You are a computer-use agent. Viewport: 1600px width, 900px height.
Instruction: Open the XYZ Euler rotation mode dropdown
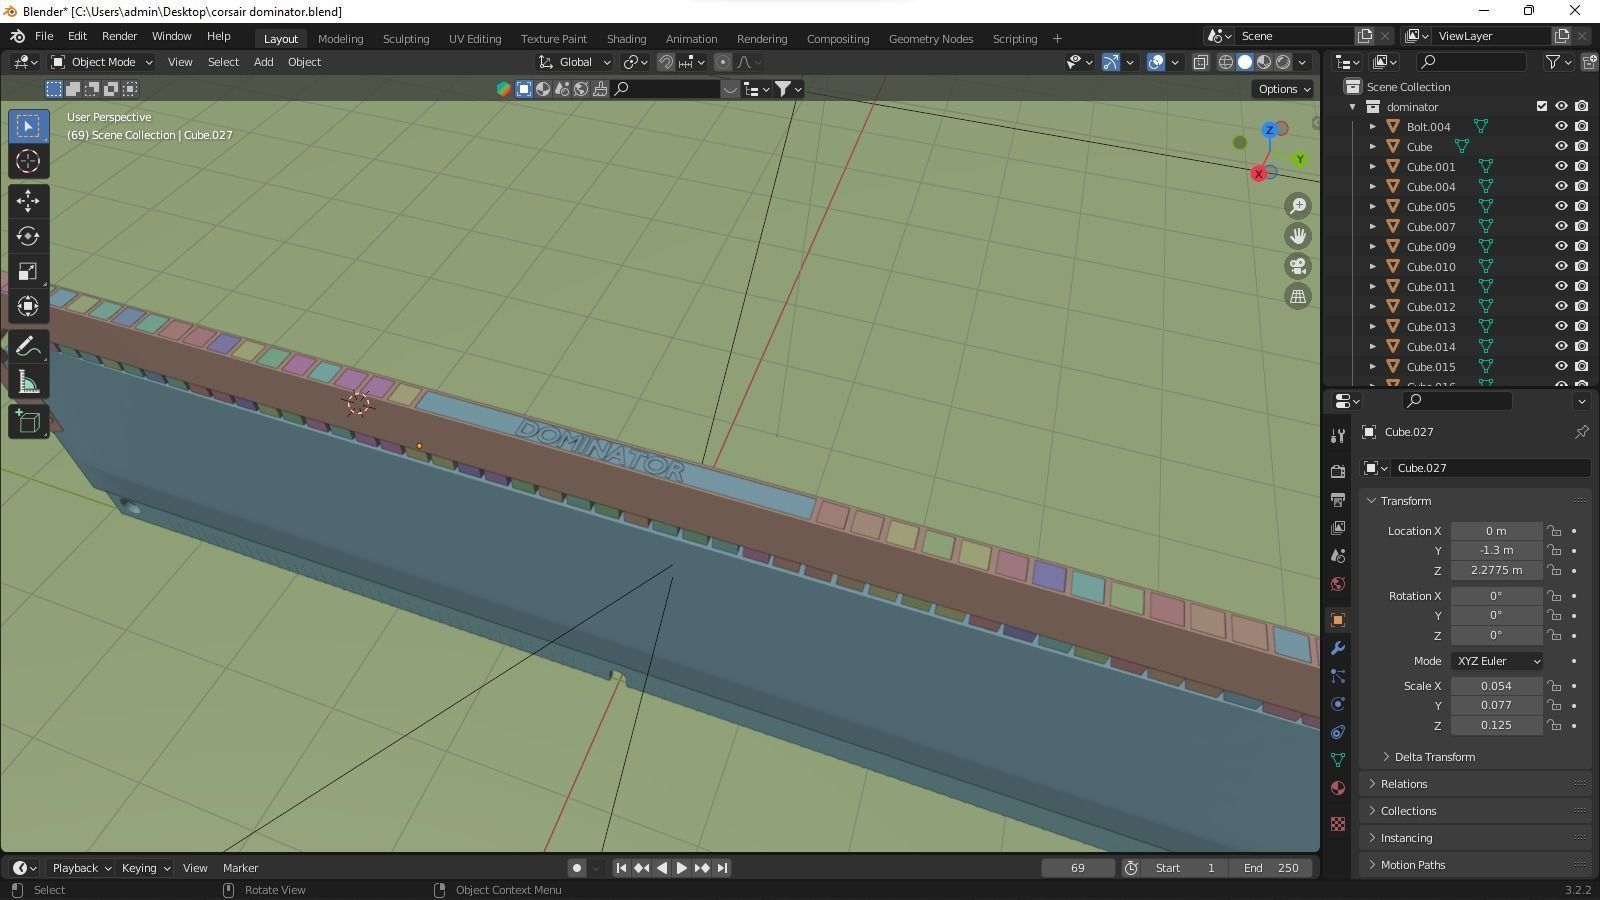pyautogui.click(x=1497, y=661)
